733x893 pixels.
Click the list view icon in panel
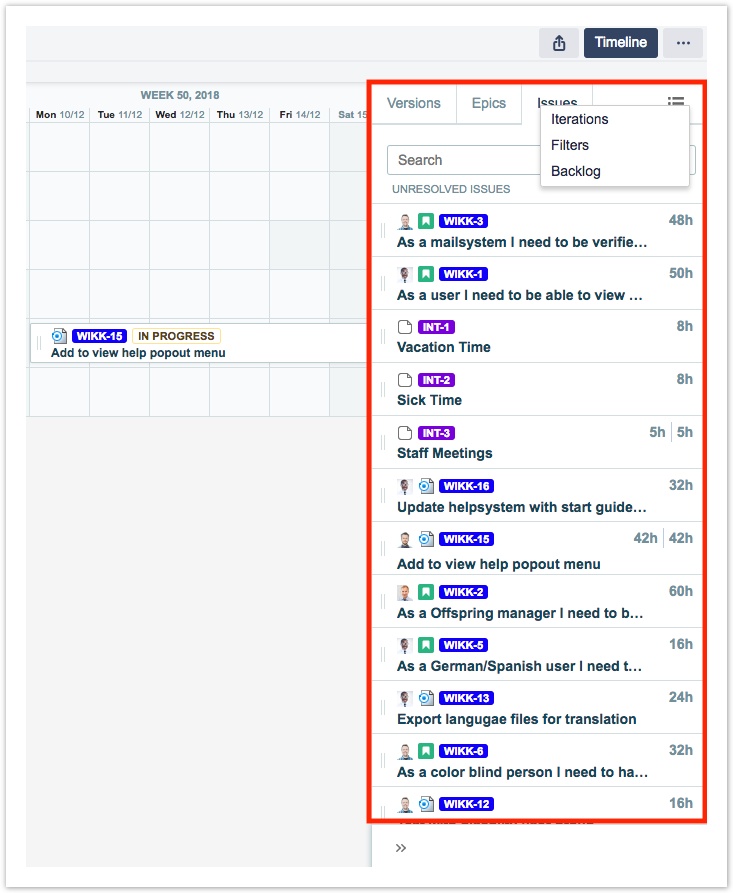676,101
